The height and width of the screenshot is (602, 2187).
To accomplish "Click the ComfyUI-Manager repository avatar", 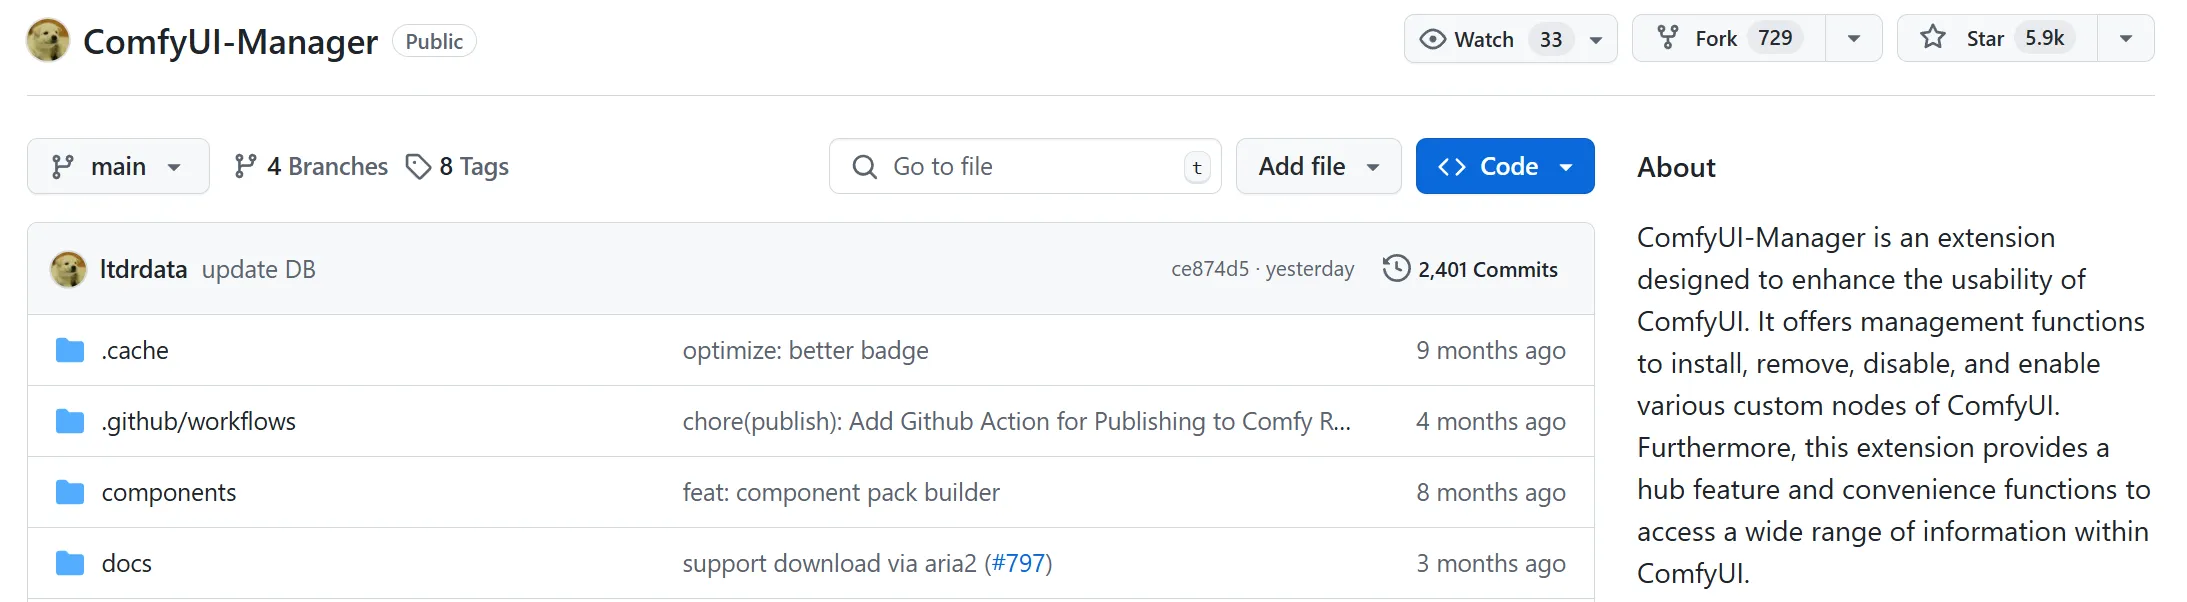I will coord(48,41).
